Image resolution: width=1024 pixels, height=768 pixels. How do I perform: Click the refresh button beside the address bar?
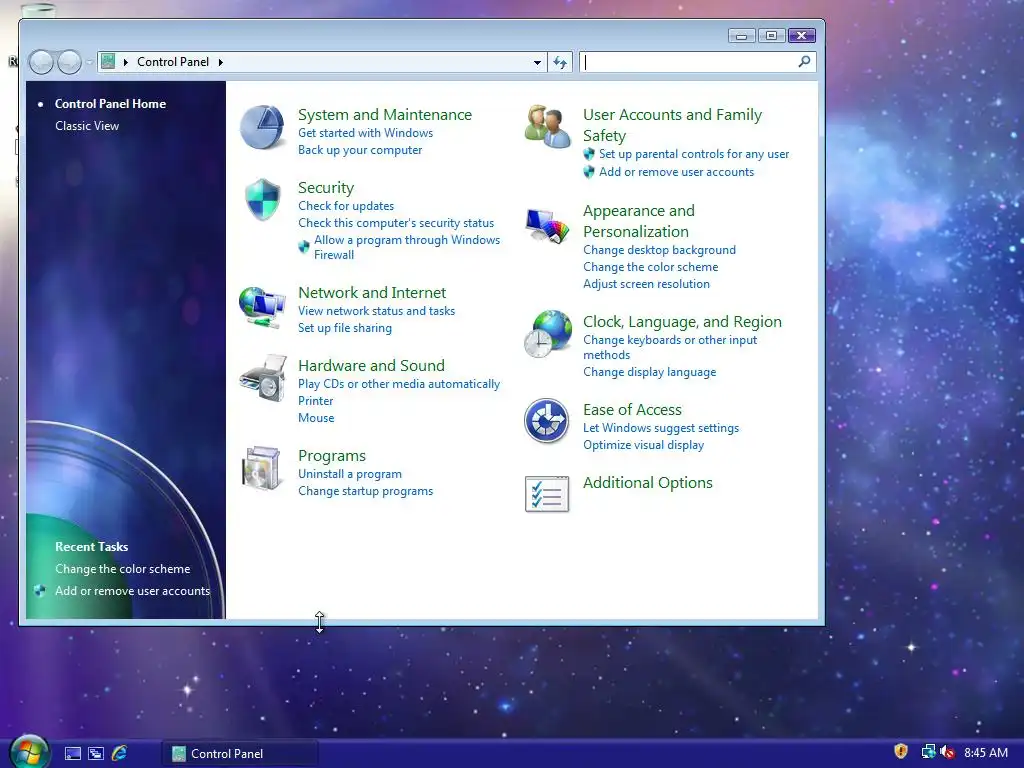(x=560, y=62)
